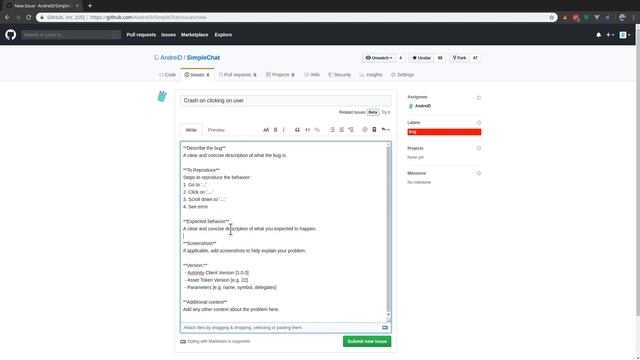Focus the issue title field

pos(286,100)
